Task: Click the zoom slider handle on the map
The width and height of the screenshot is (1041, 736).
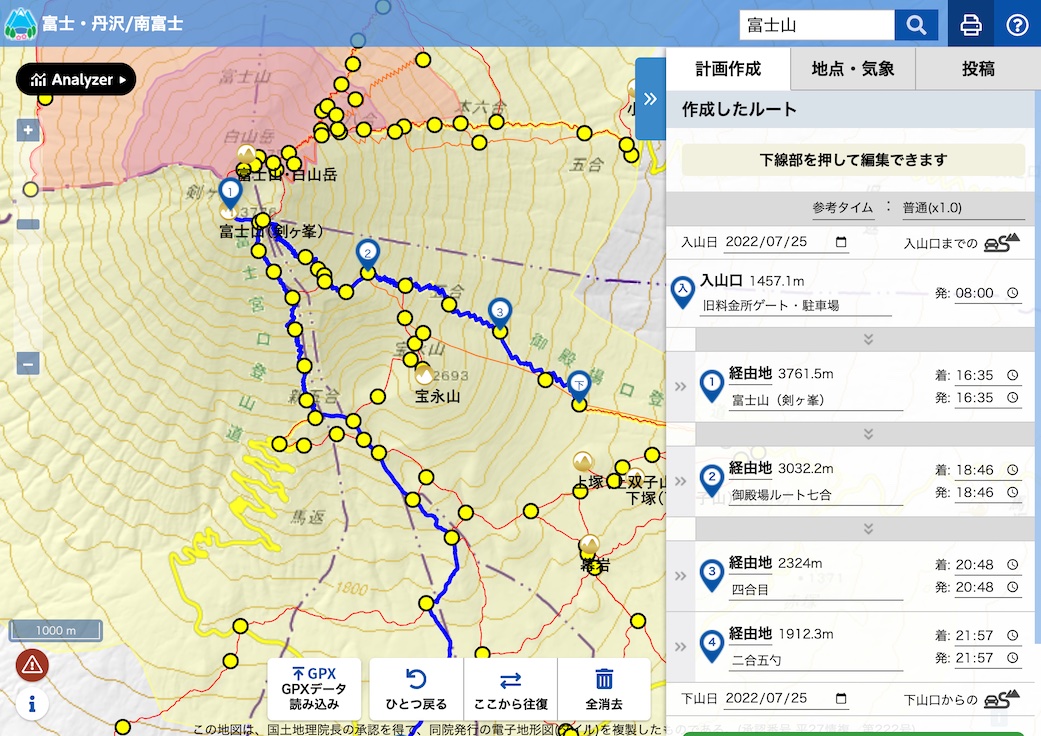Action: click(x=28, y=224)
